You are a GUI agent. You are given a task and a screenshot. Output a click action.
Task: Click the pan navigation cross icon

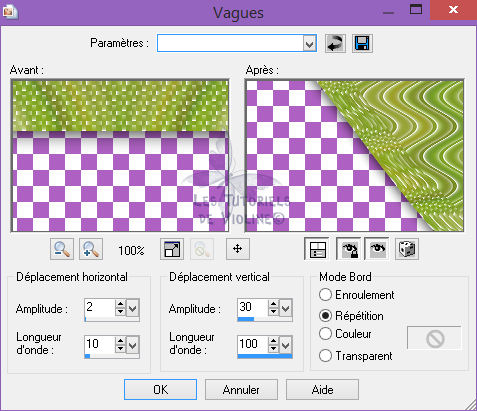pos(237,249)
